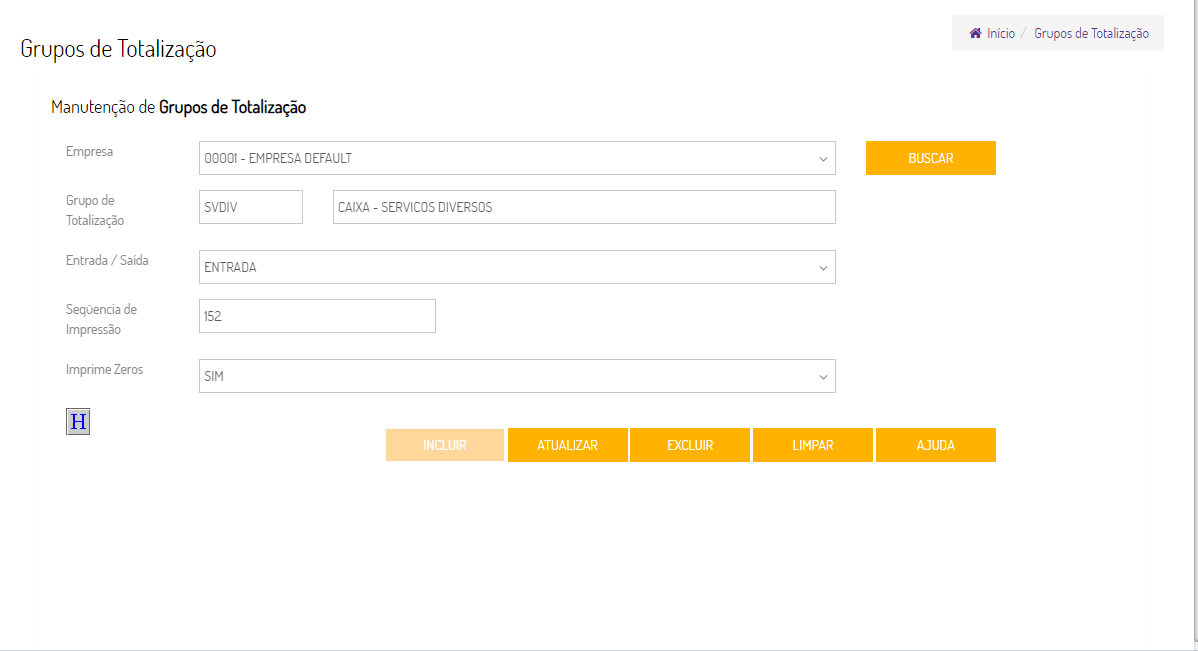Click the Entrada / Saída label

pyautogui.click(x=107, y=261)
